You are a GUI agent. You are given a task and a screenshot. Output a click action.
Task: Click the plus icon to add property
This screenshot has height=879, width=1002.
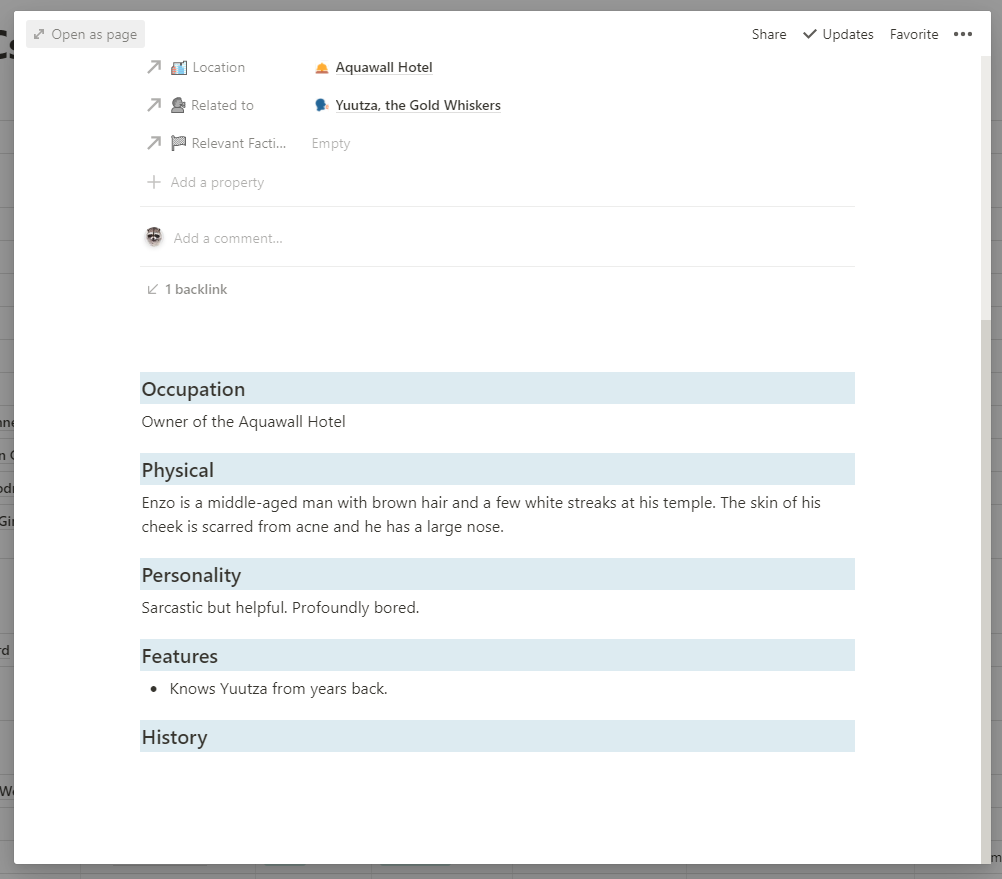point(154,182)
